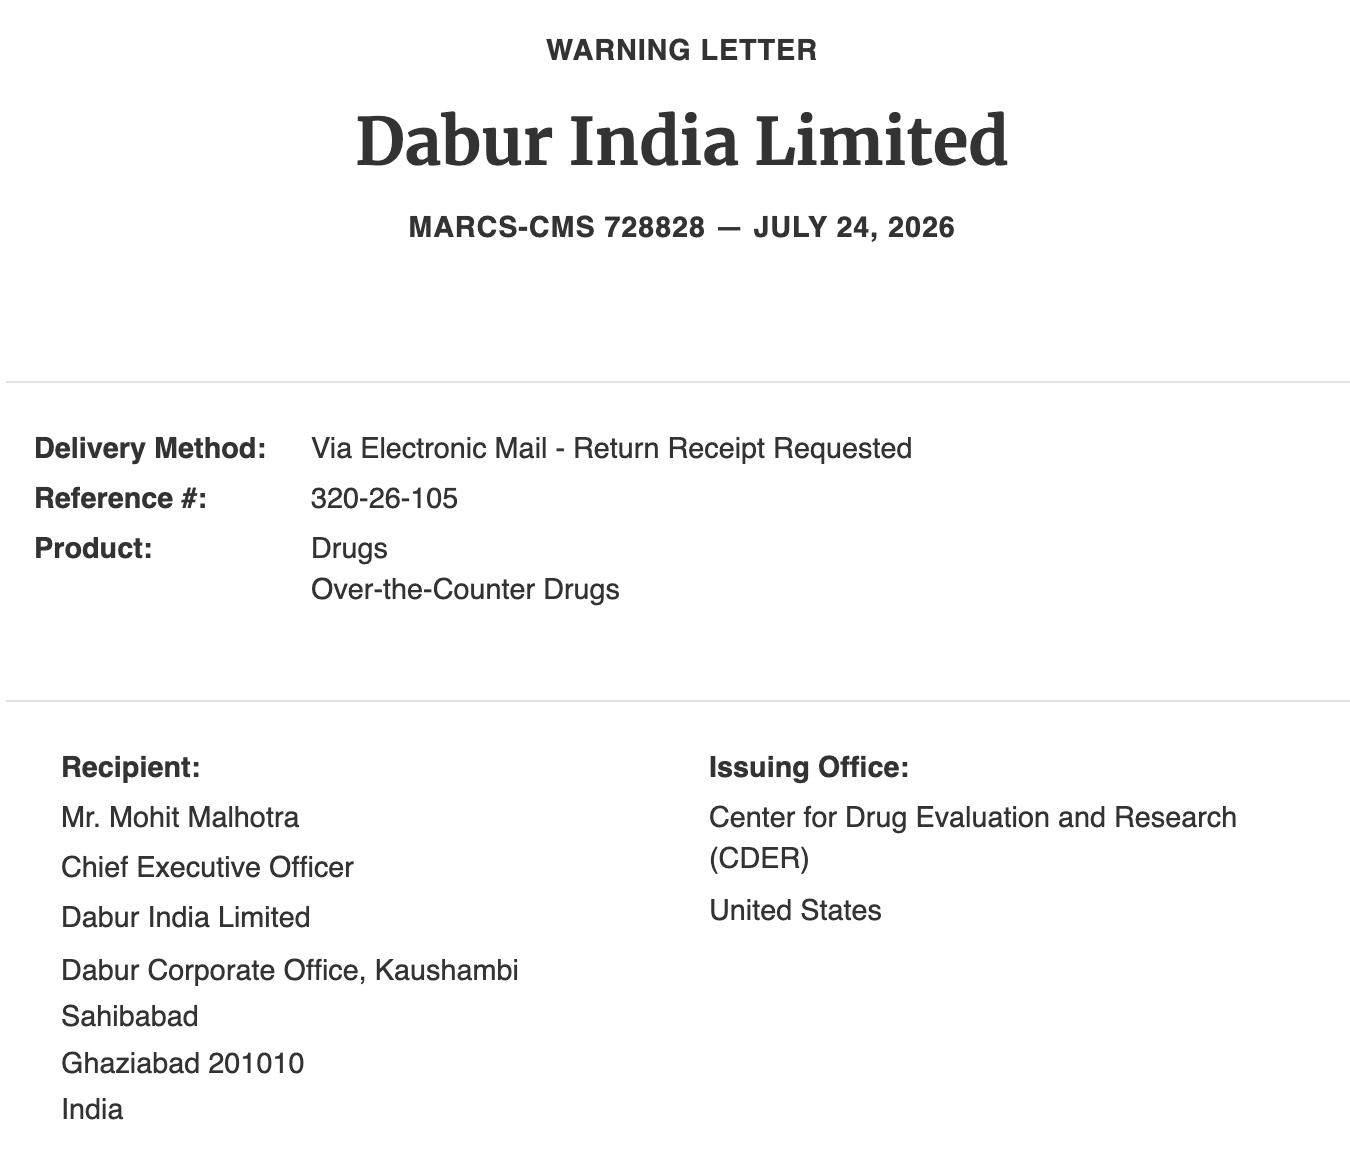Click Chief Executive Officer title
Screen dimensions: 1350x1168
tap(207, 867)
